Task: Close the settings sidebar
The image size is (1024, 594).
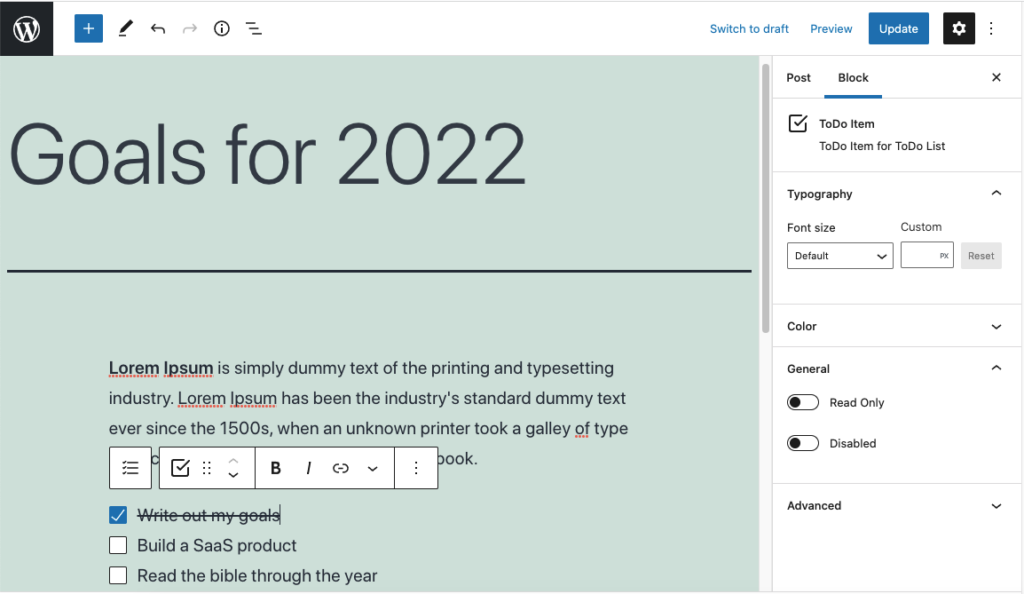Action: pos(997,78)
